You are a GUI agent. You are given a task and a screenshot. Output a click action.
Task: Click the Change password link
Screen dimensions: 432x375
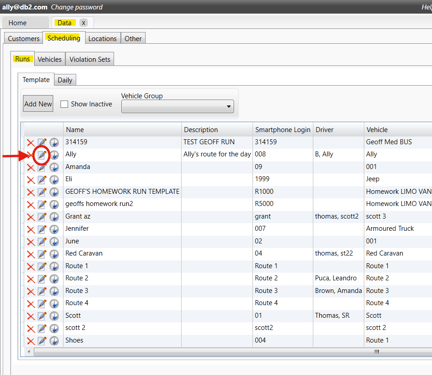coord(77,7)
